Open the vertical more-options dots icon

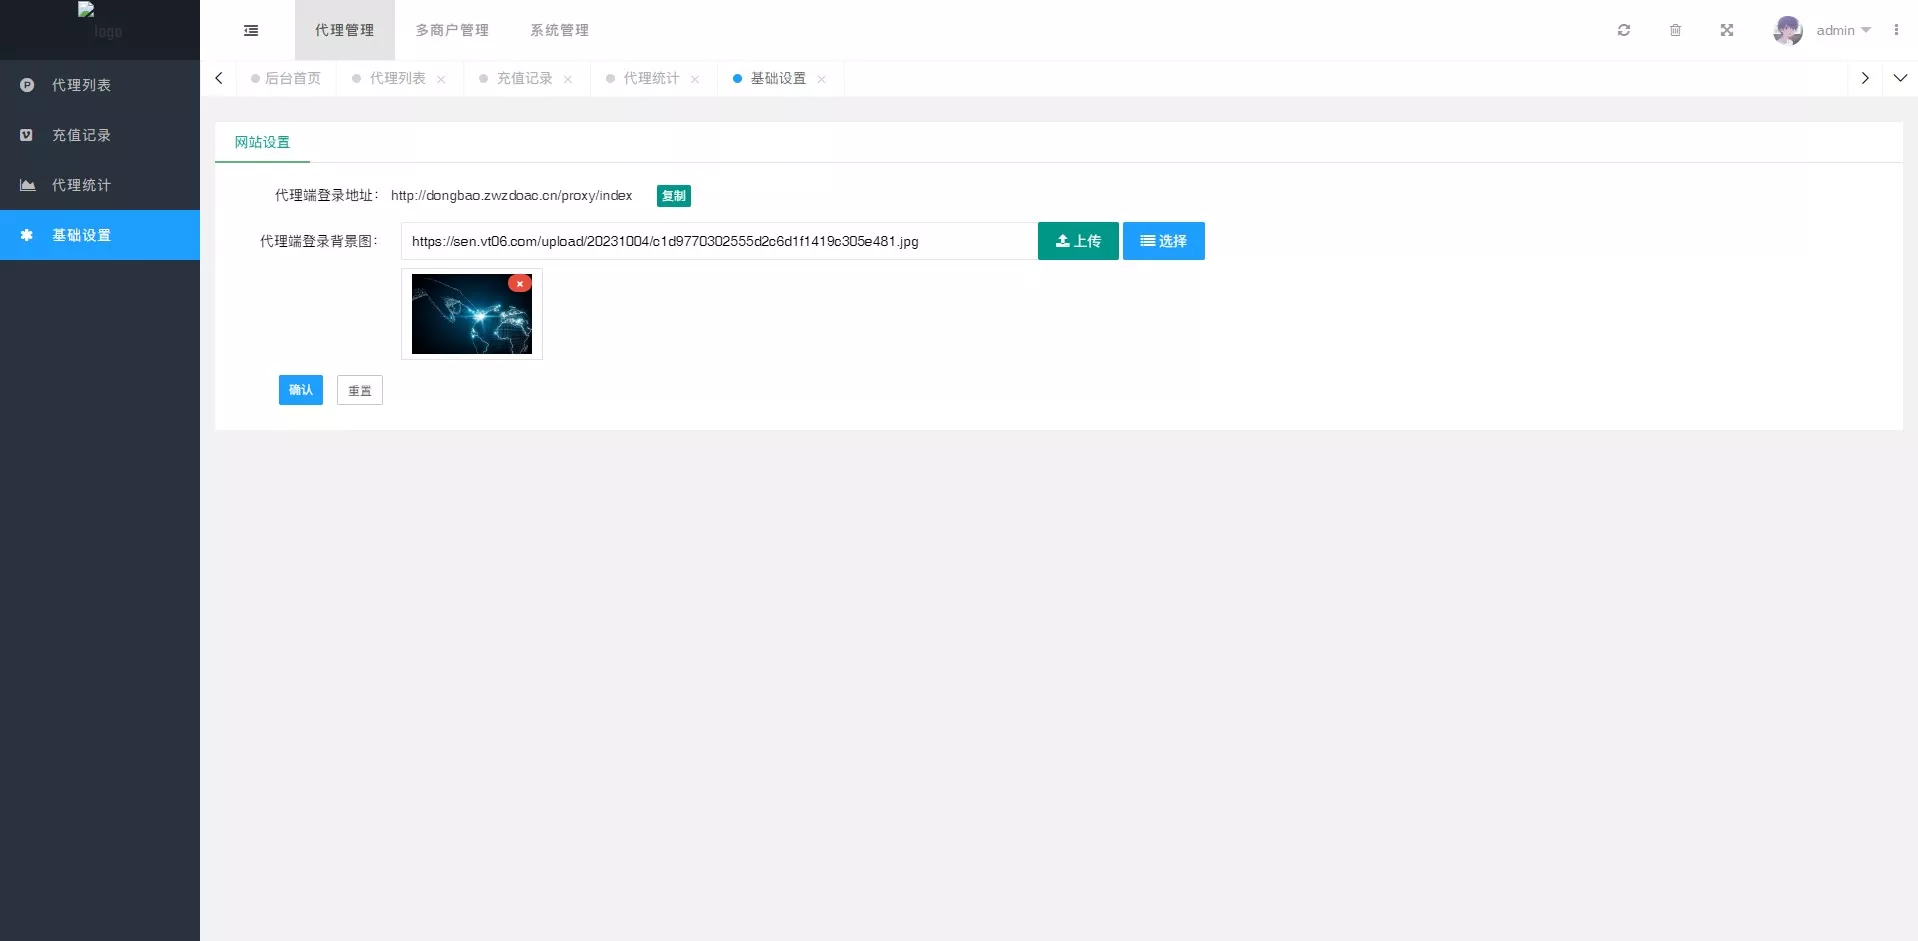pyautogui.click(x=1896, y=30)
